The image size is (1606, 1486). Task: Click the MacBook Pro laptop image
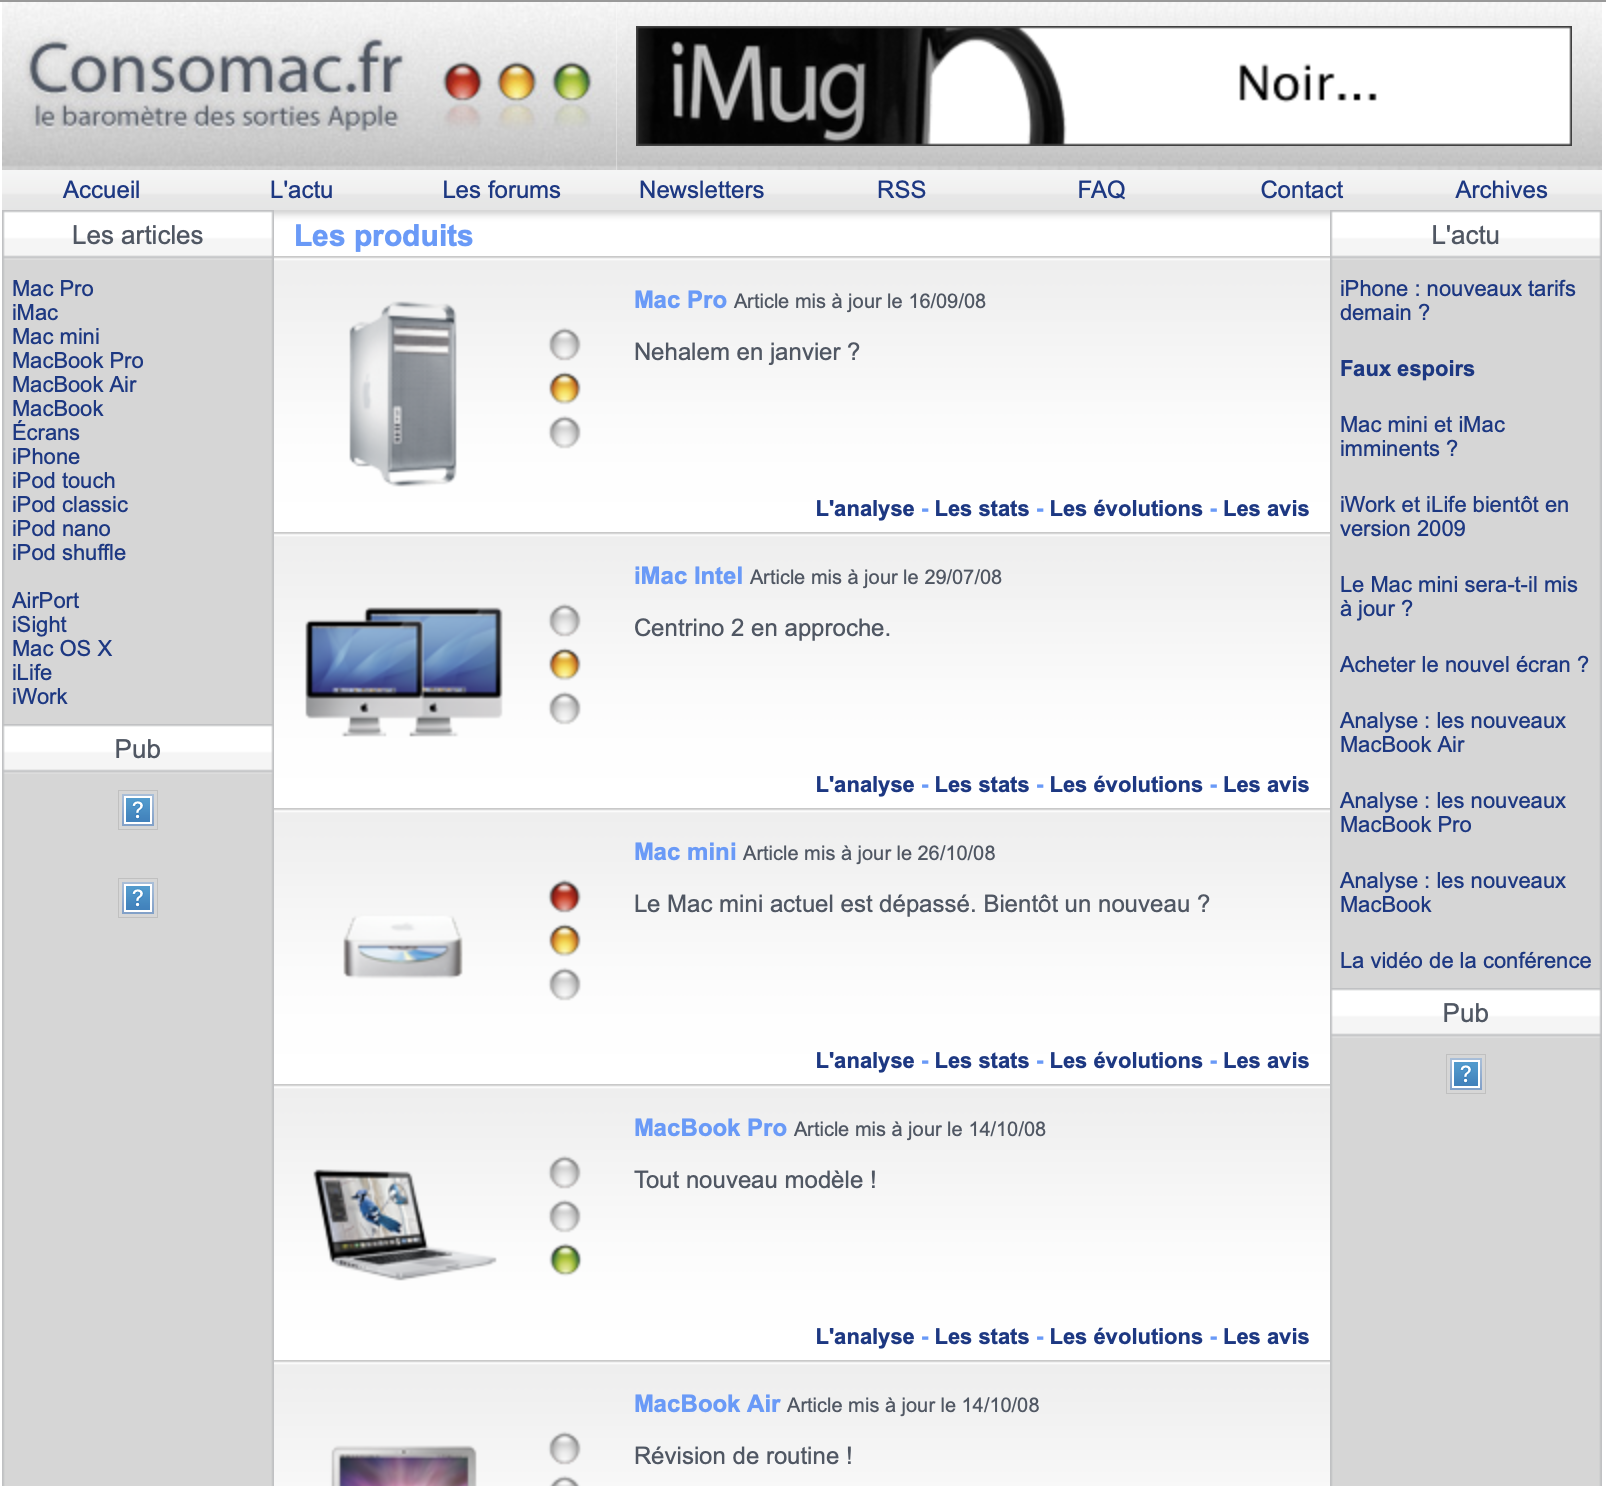403,1222
